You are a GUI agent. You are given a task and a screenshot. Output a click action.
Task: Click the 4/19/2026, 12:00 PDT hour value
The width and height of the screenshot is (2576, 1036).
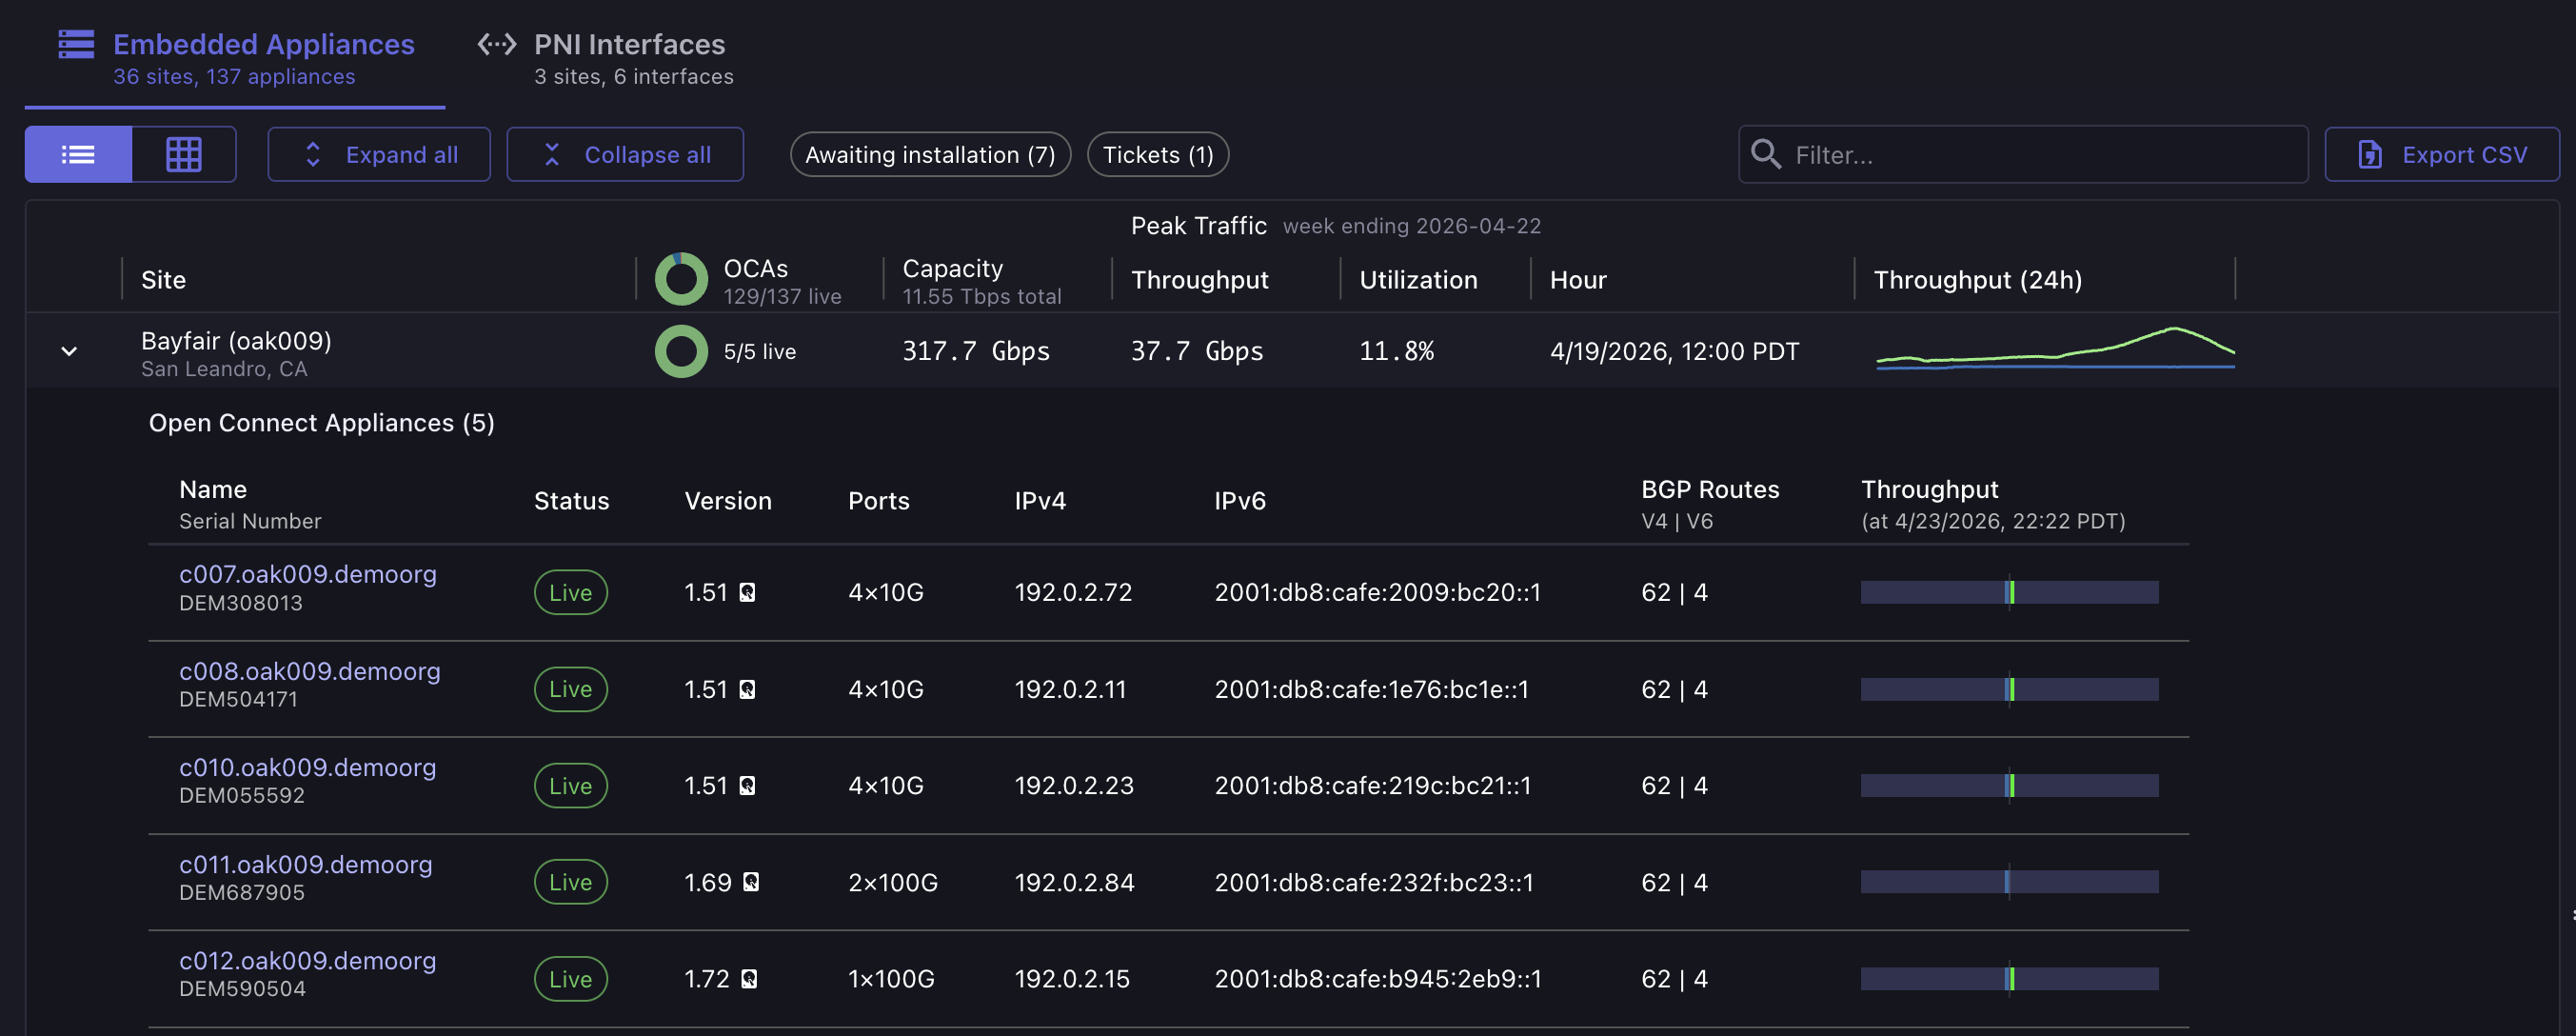coord(1674,351)
